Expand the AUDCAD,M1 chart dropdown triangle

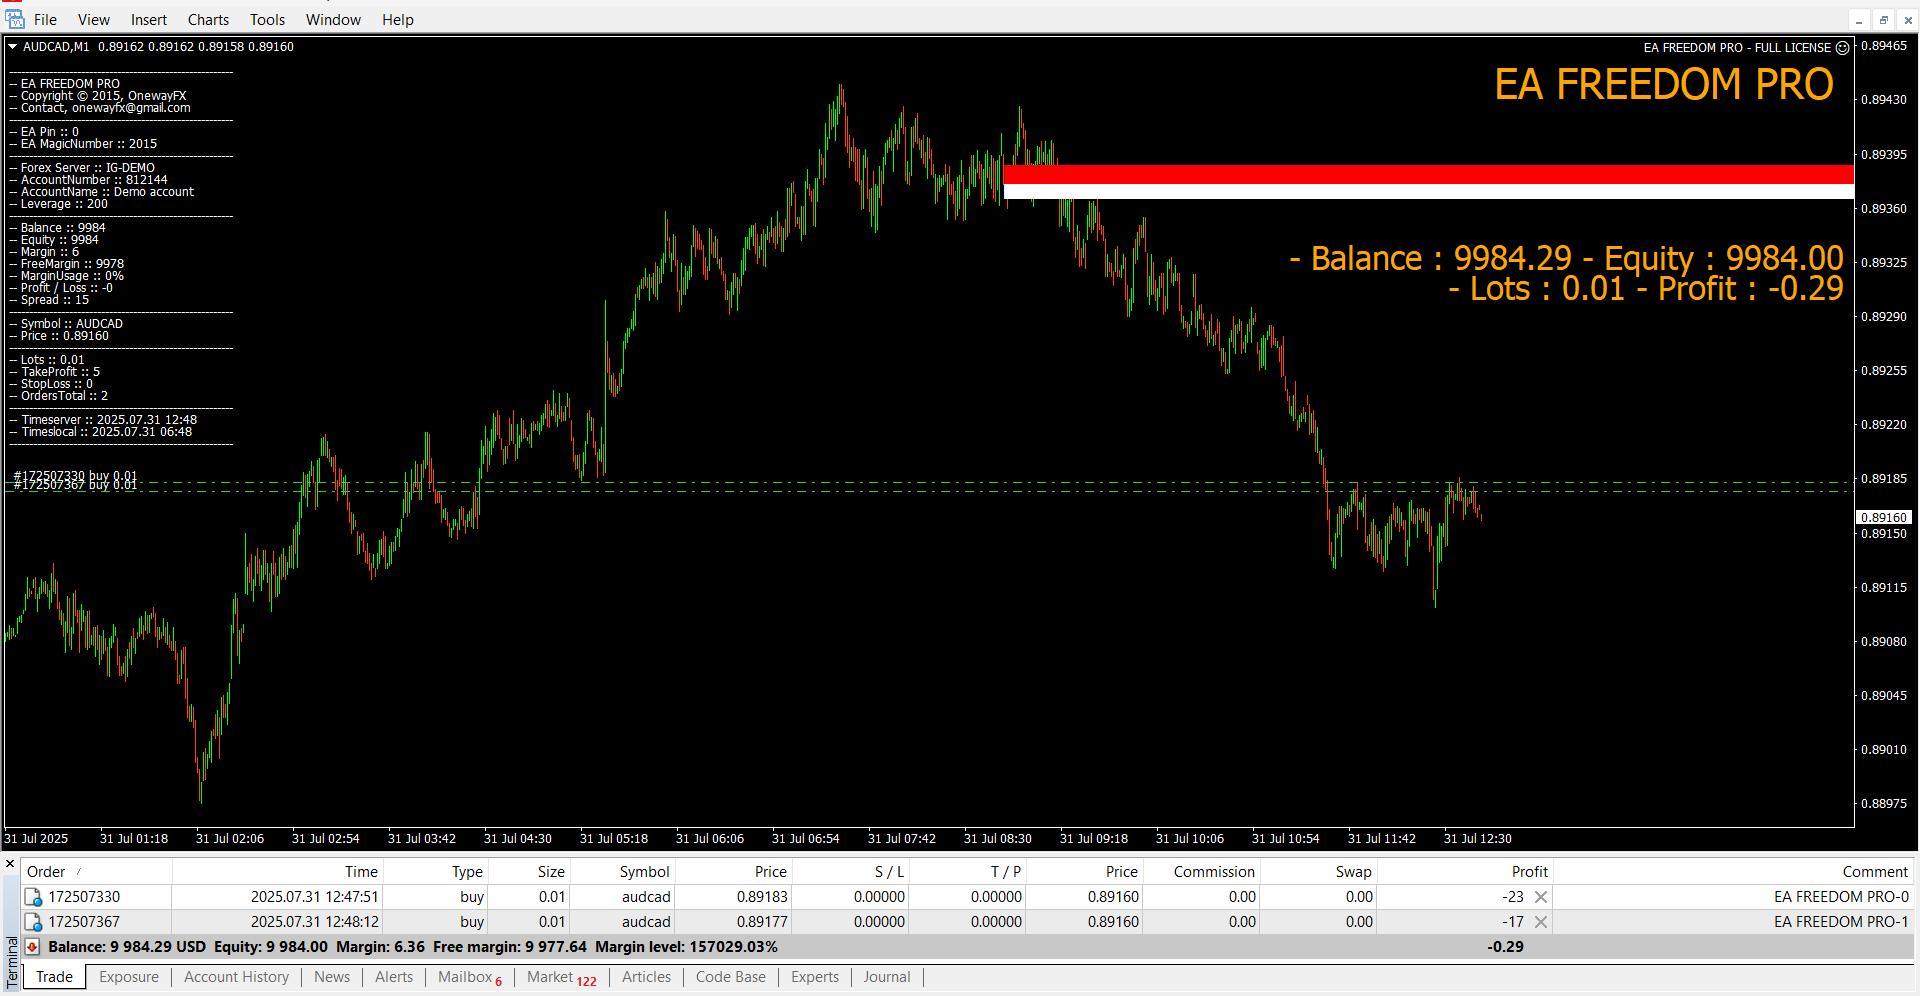point(13,47)
